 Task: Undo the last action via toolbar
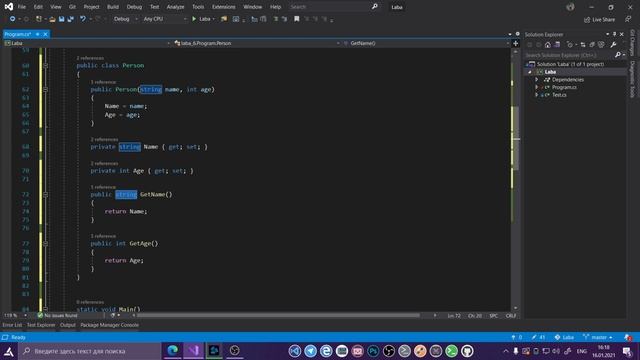(83, 19)
